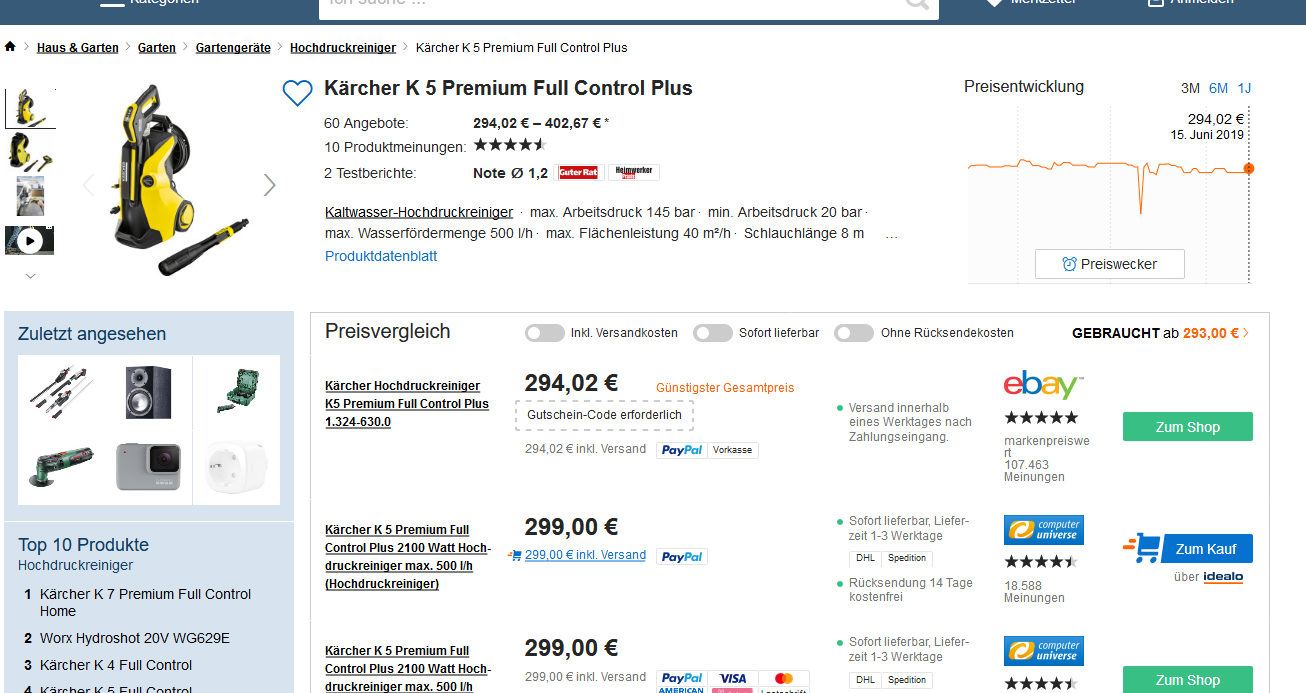Screen dimensions: 1306x693
Task: Click the search magnifier icon
Action: click(x=916, y=2)
